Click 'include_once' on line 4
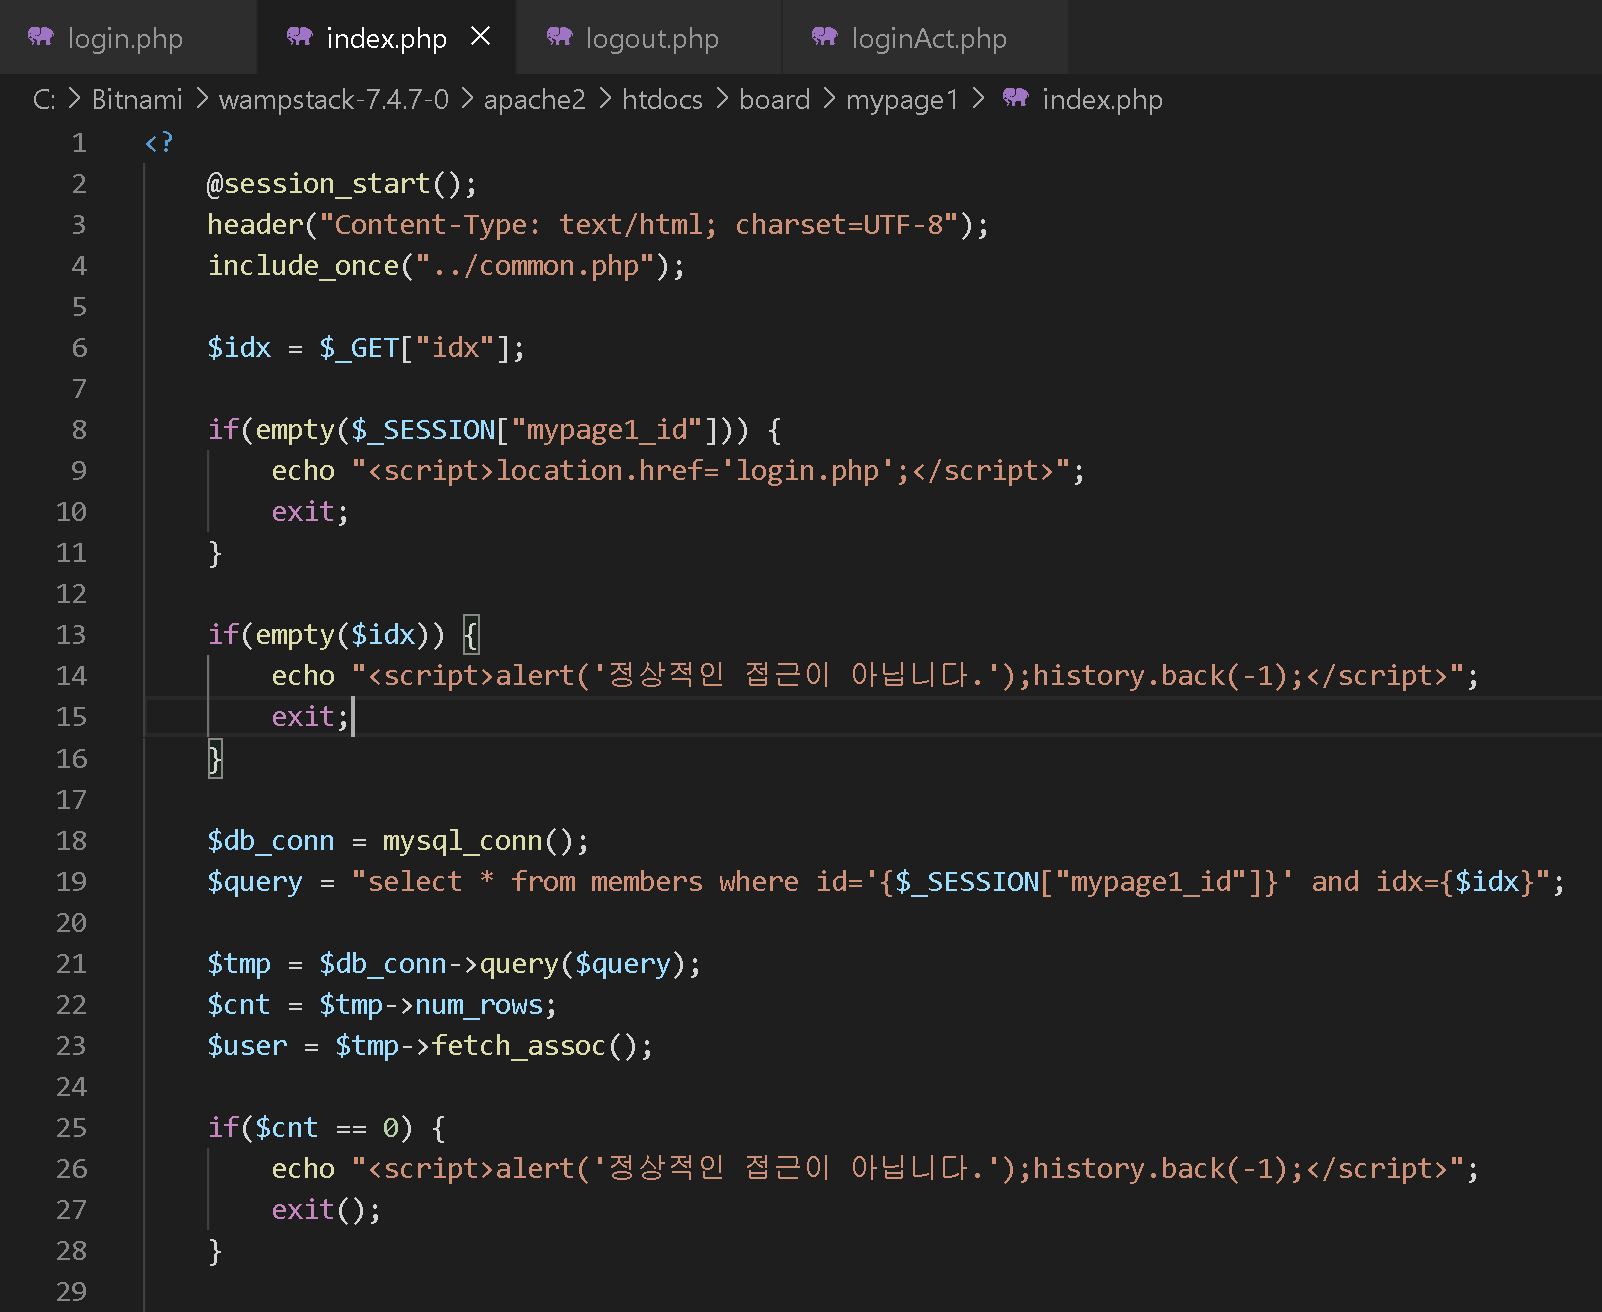This screenshot has width=1602, height=1312. click(303, 266)
